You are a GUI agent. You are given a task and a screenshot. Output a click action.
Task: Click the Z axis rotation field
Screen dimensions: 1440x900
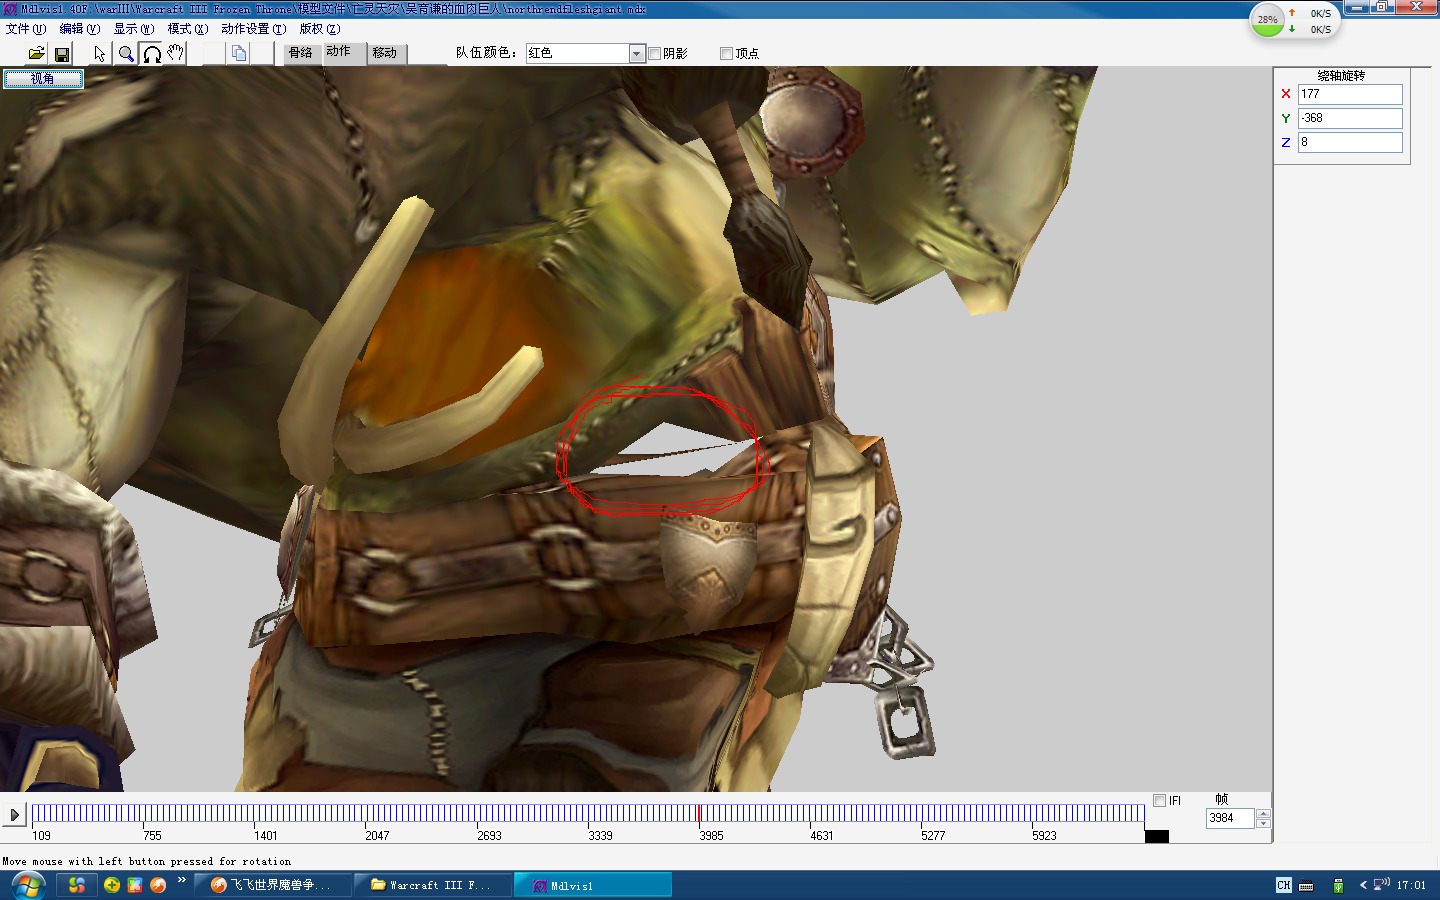click(1350, 142)
